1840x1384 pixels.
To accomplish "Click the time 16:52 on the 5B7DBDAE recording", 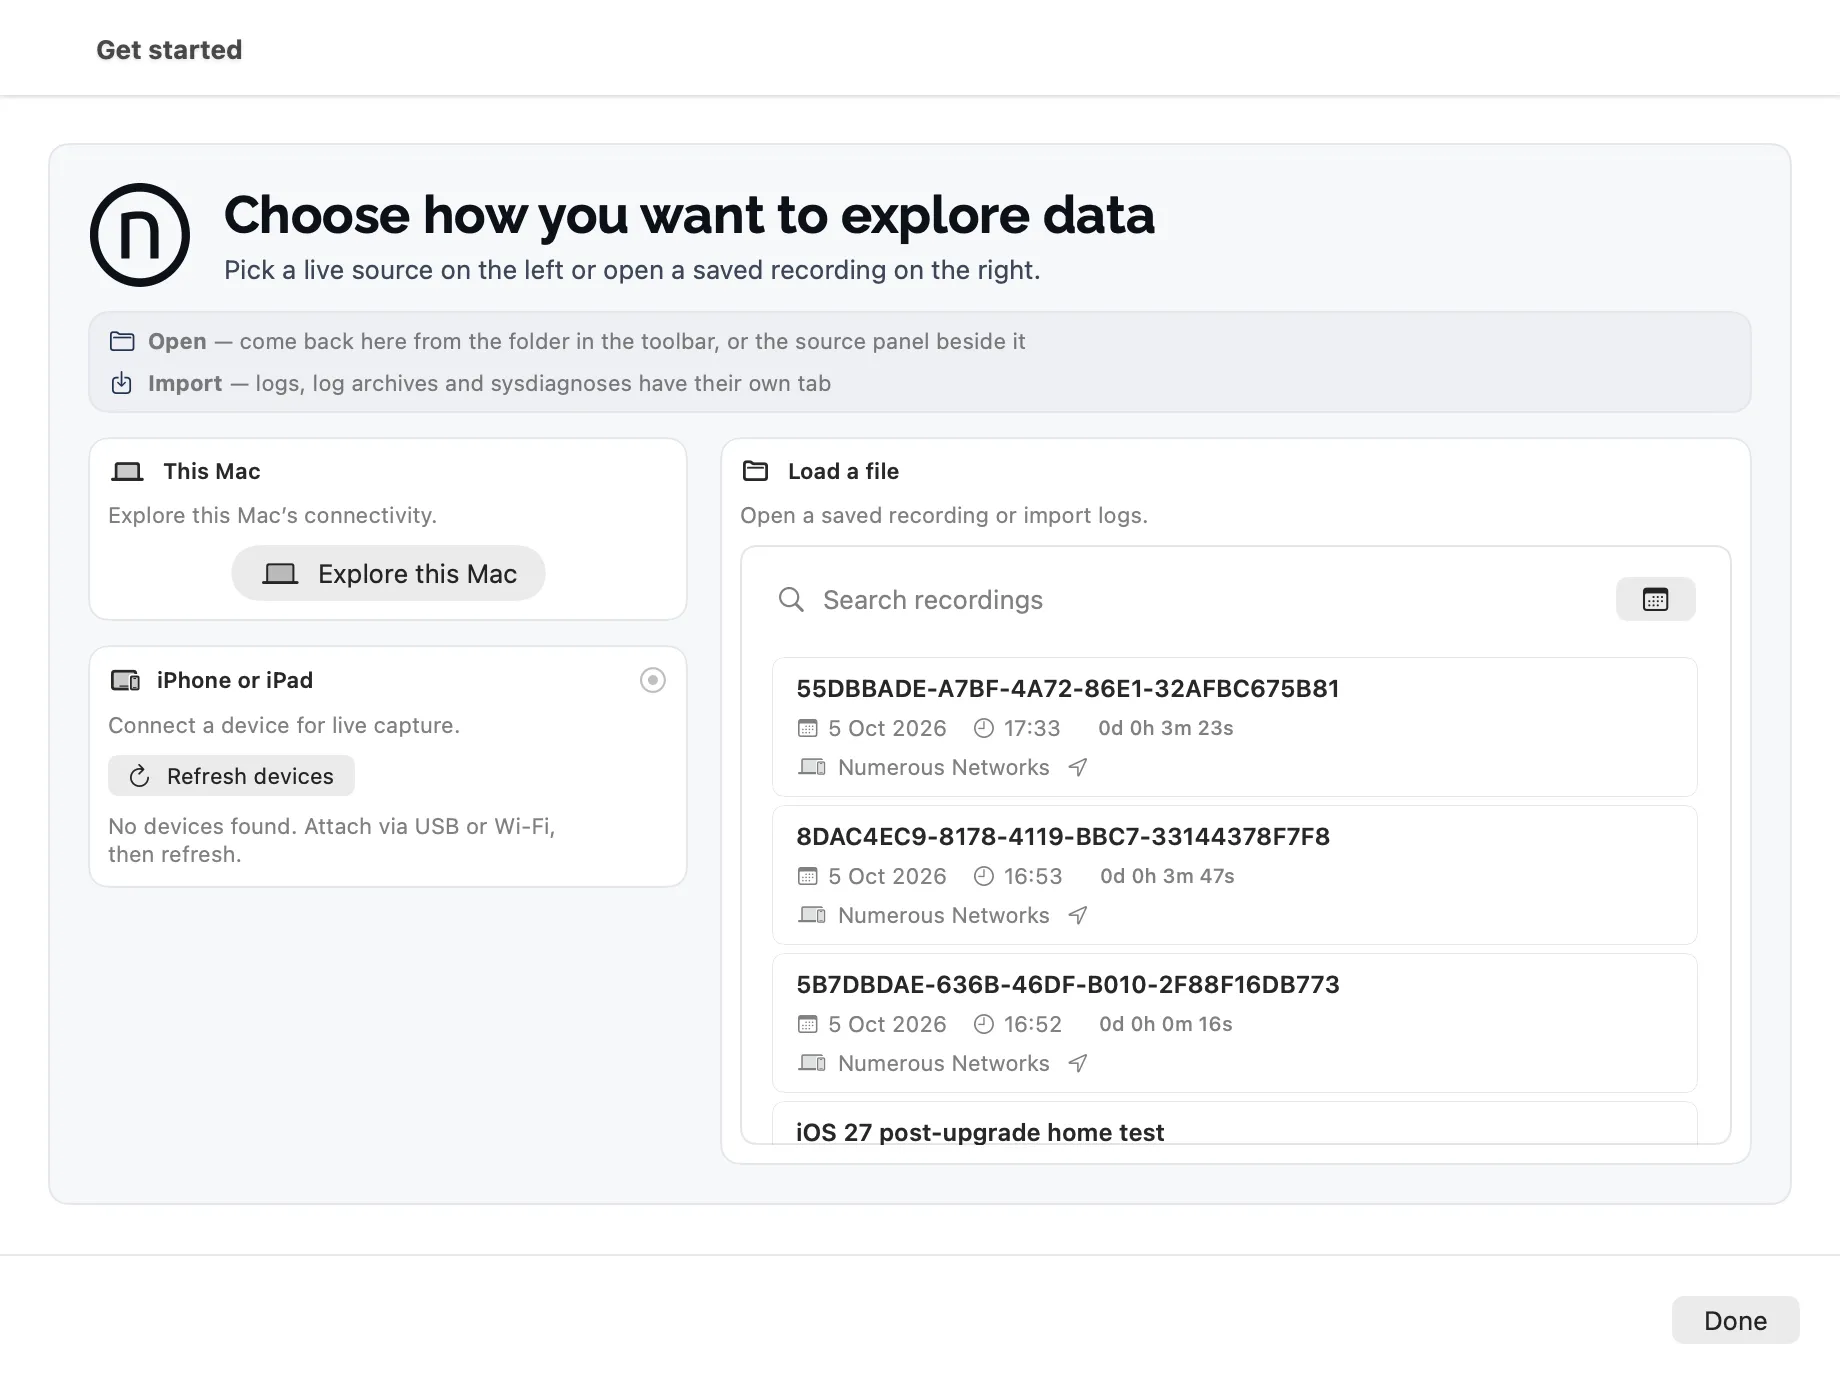I will 1033,1024.
